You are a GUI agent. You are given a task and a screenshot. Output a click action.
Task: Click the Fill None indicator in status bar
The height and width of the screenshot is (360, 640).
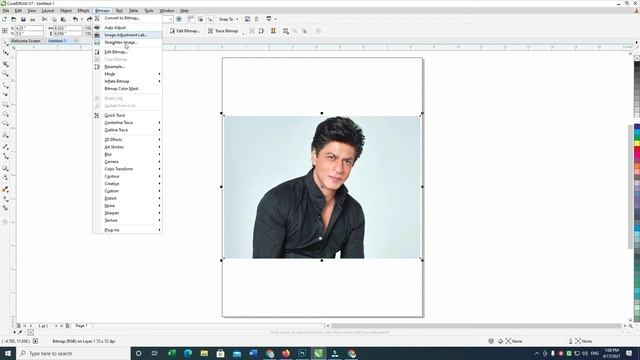[x=509, y=341]
